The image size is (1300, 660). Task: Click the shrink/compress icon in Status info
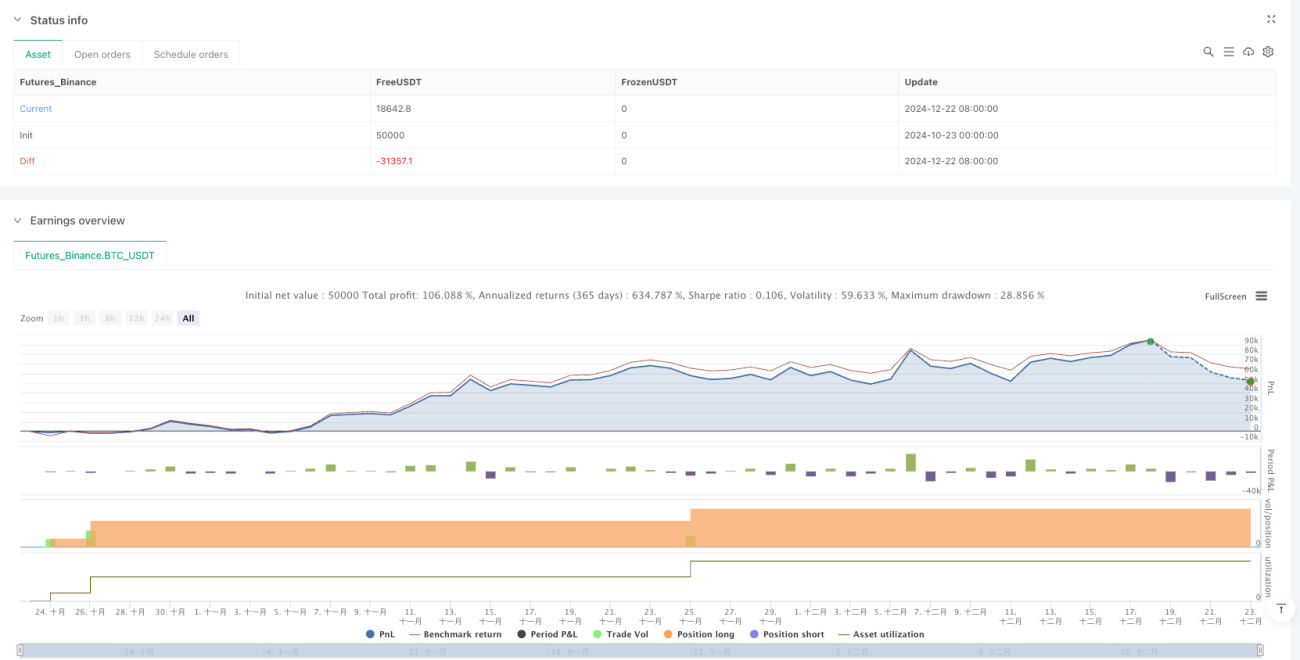pos(1271,19)
